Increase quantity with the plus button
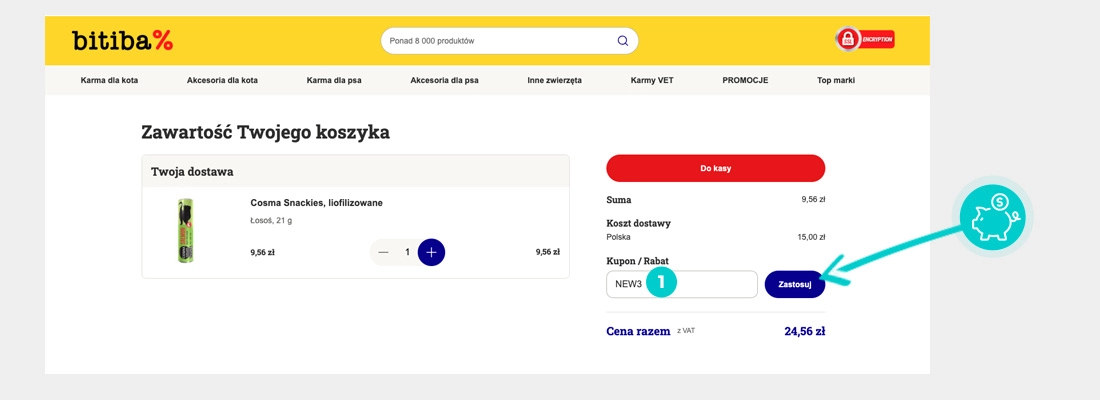This screenshot has height=400, width=1100. coord(431,252)
